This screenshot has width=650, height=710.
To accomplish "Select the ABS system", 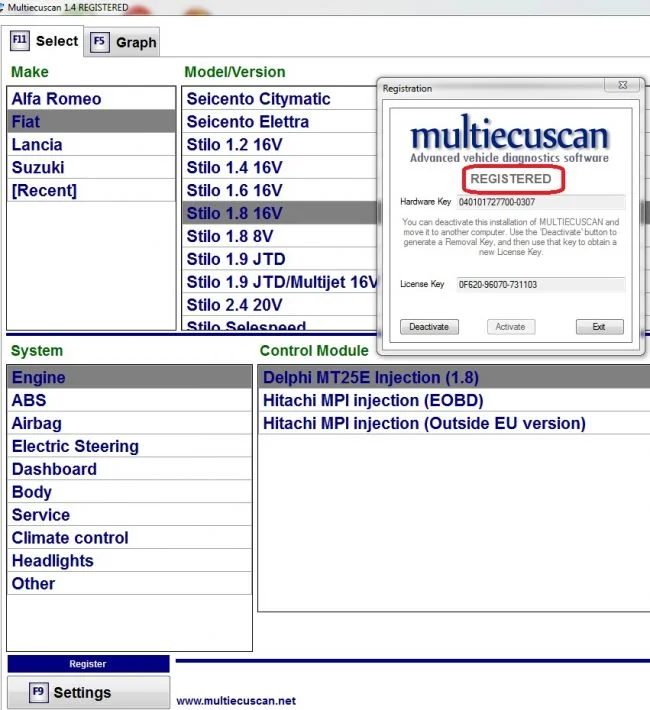I will click(x=29, y=401).
